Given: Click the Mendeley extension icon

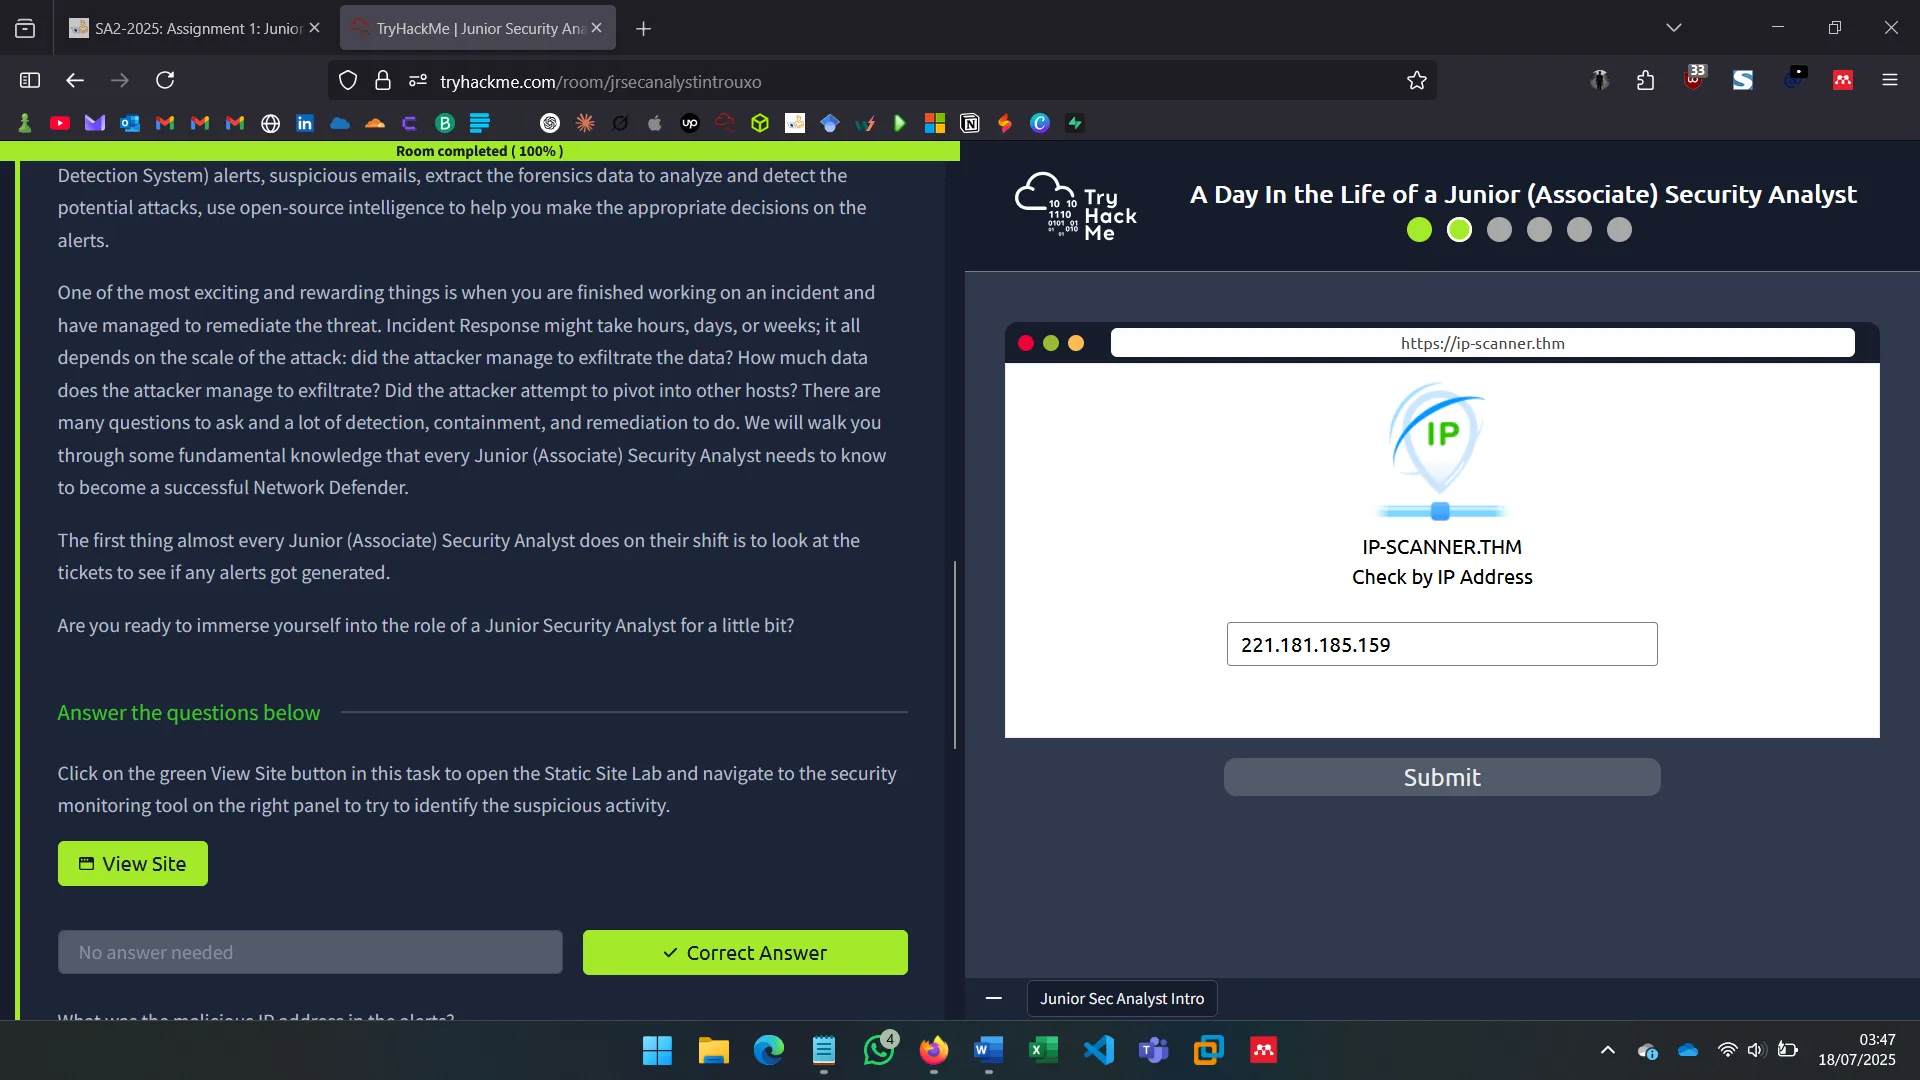Looking at the screenshot, I should [1843, 80].
